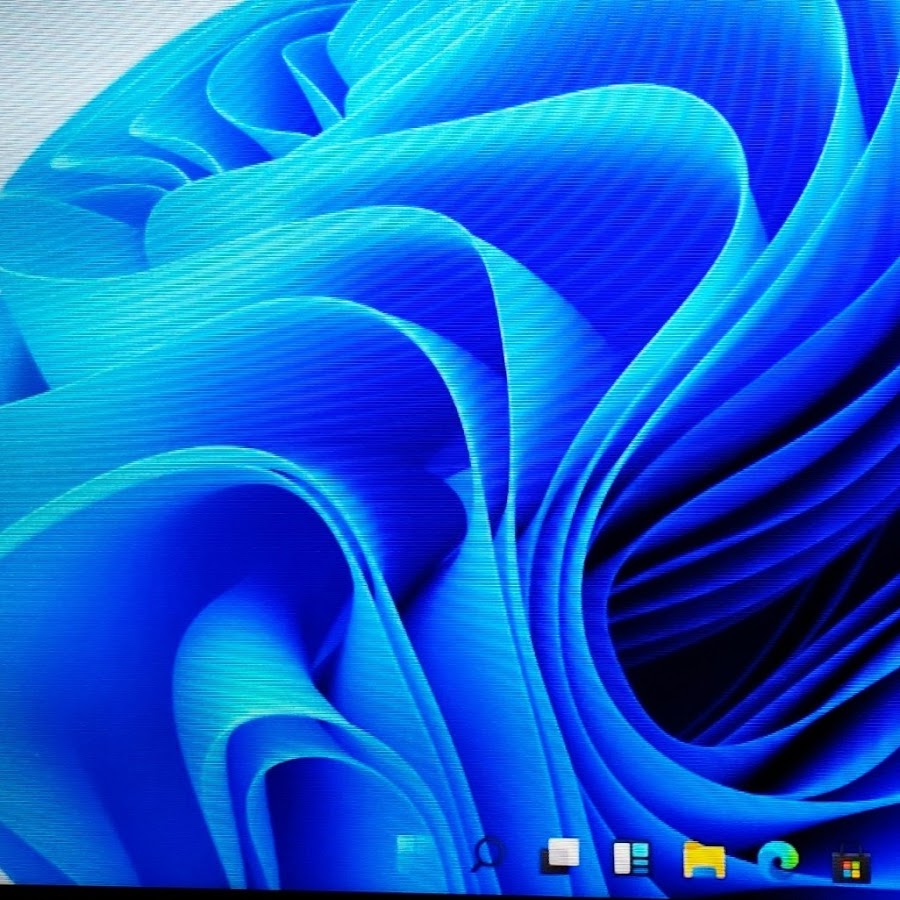The height and width of the screenshot is (900, 900).
Task: Start a web session with Edge icon
Action: [777, 858]
